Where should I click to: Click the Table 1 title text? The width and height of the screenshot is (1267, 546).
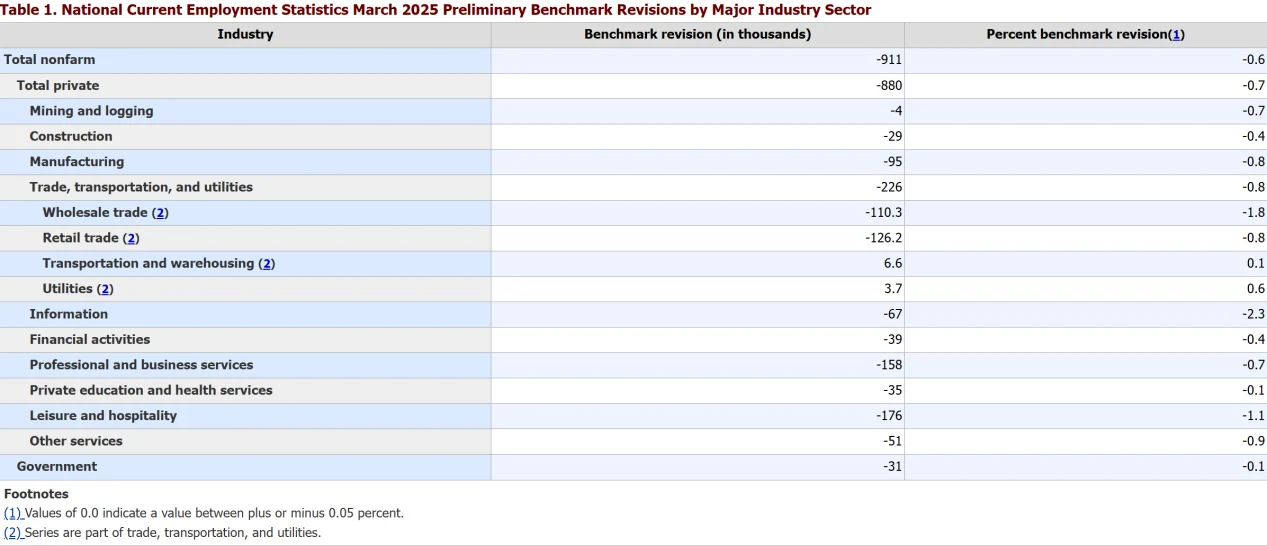click(436, 10)
